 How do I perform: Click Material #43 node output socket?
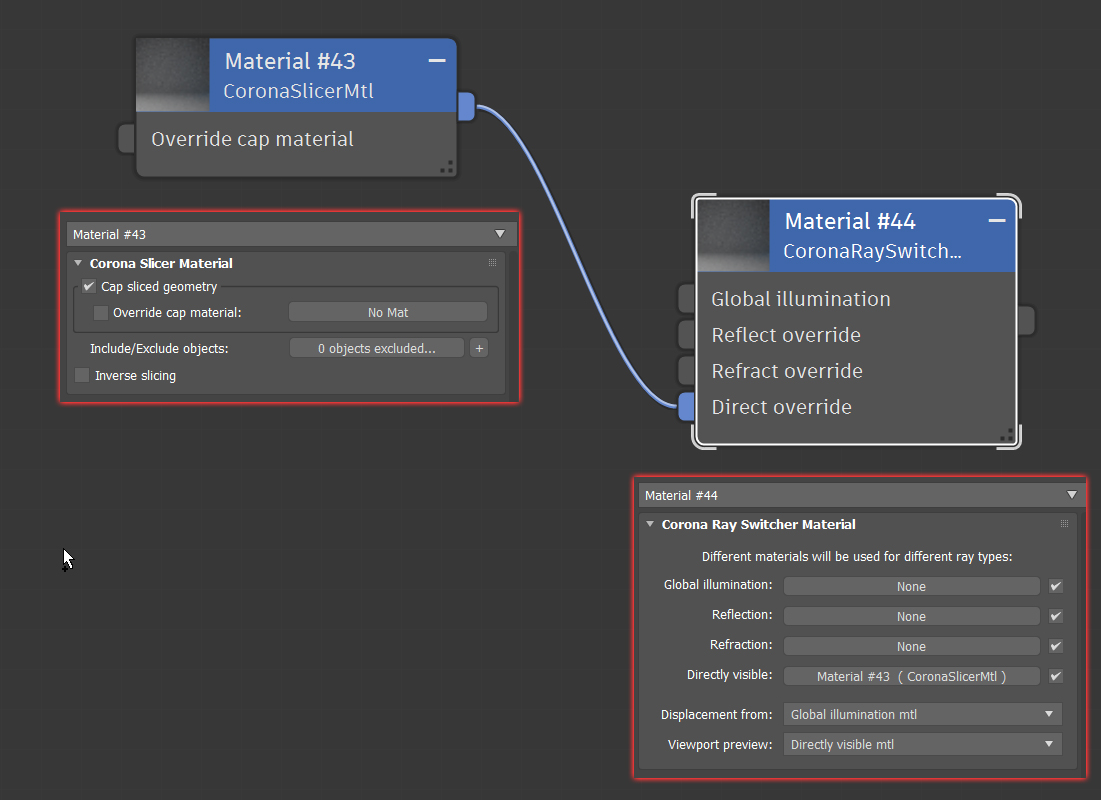click(x=466, y=106)
